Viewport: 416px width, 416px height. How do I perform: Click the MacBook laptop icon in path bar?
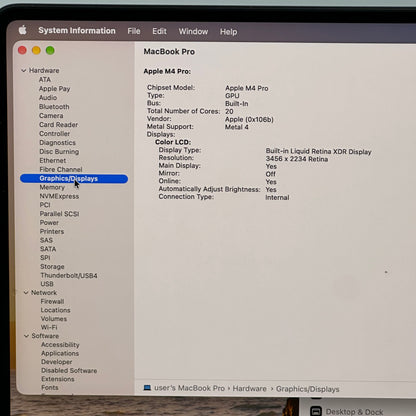coord(147,388)
